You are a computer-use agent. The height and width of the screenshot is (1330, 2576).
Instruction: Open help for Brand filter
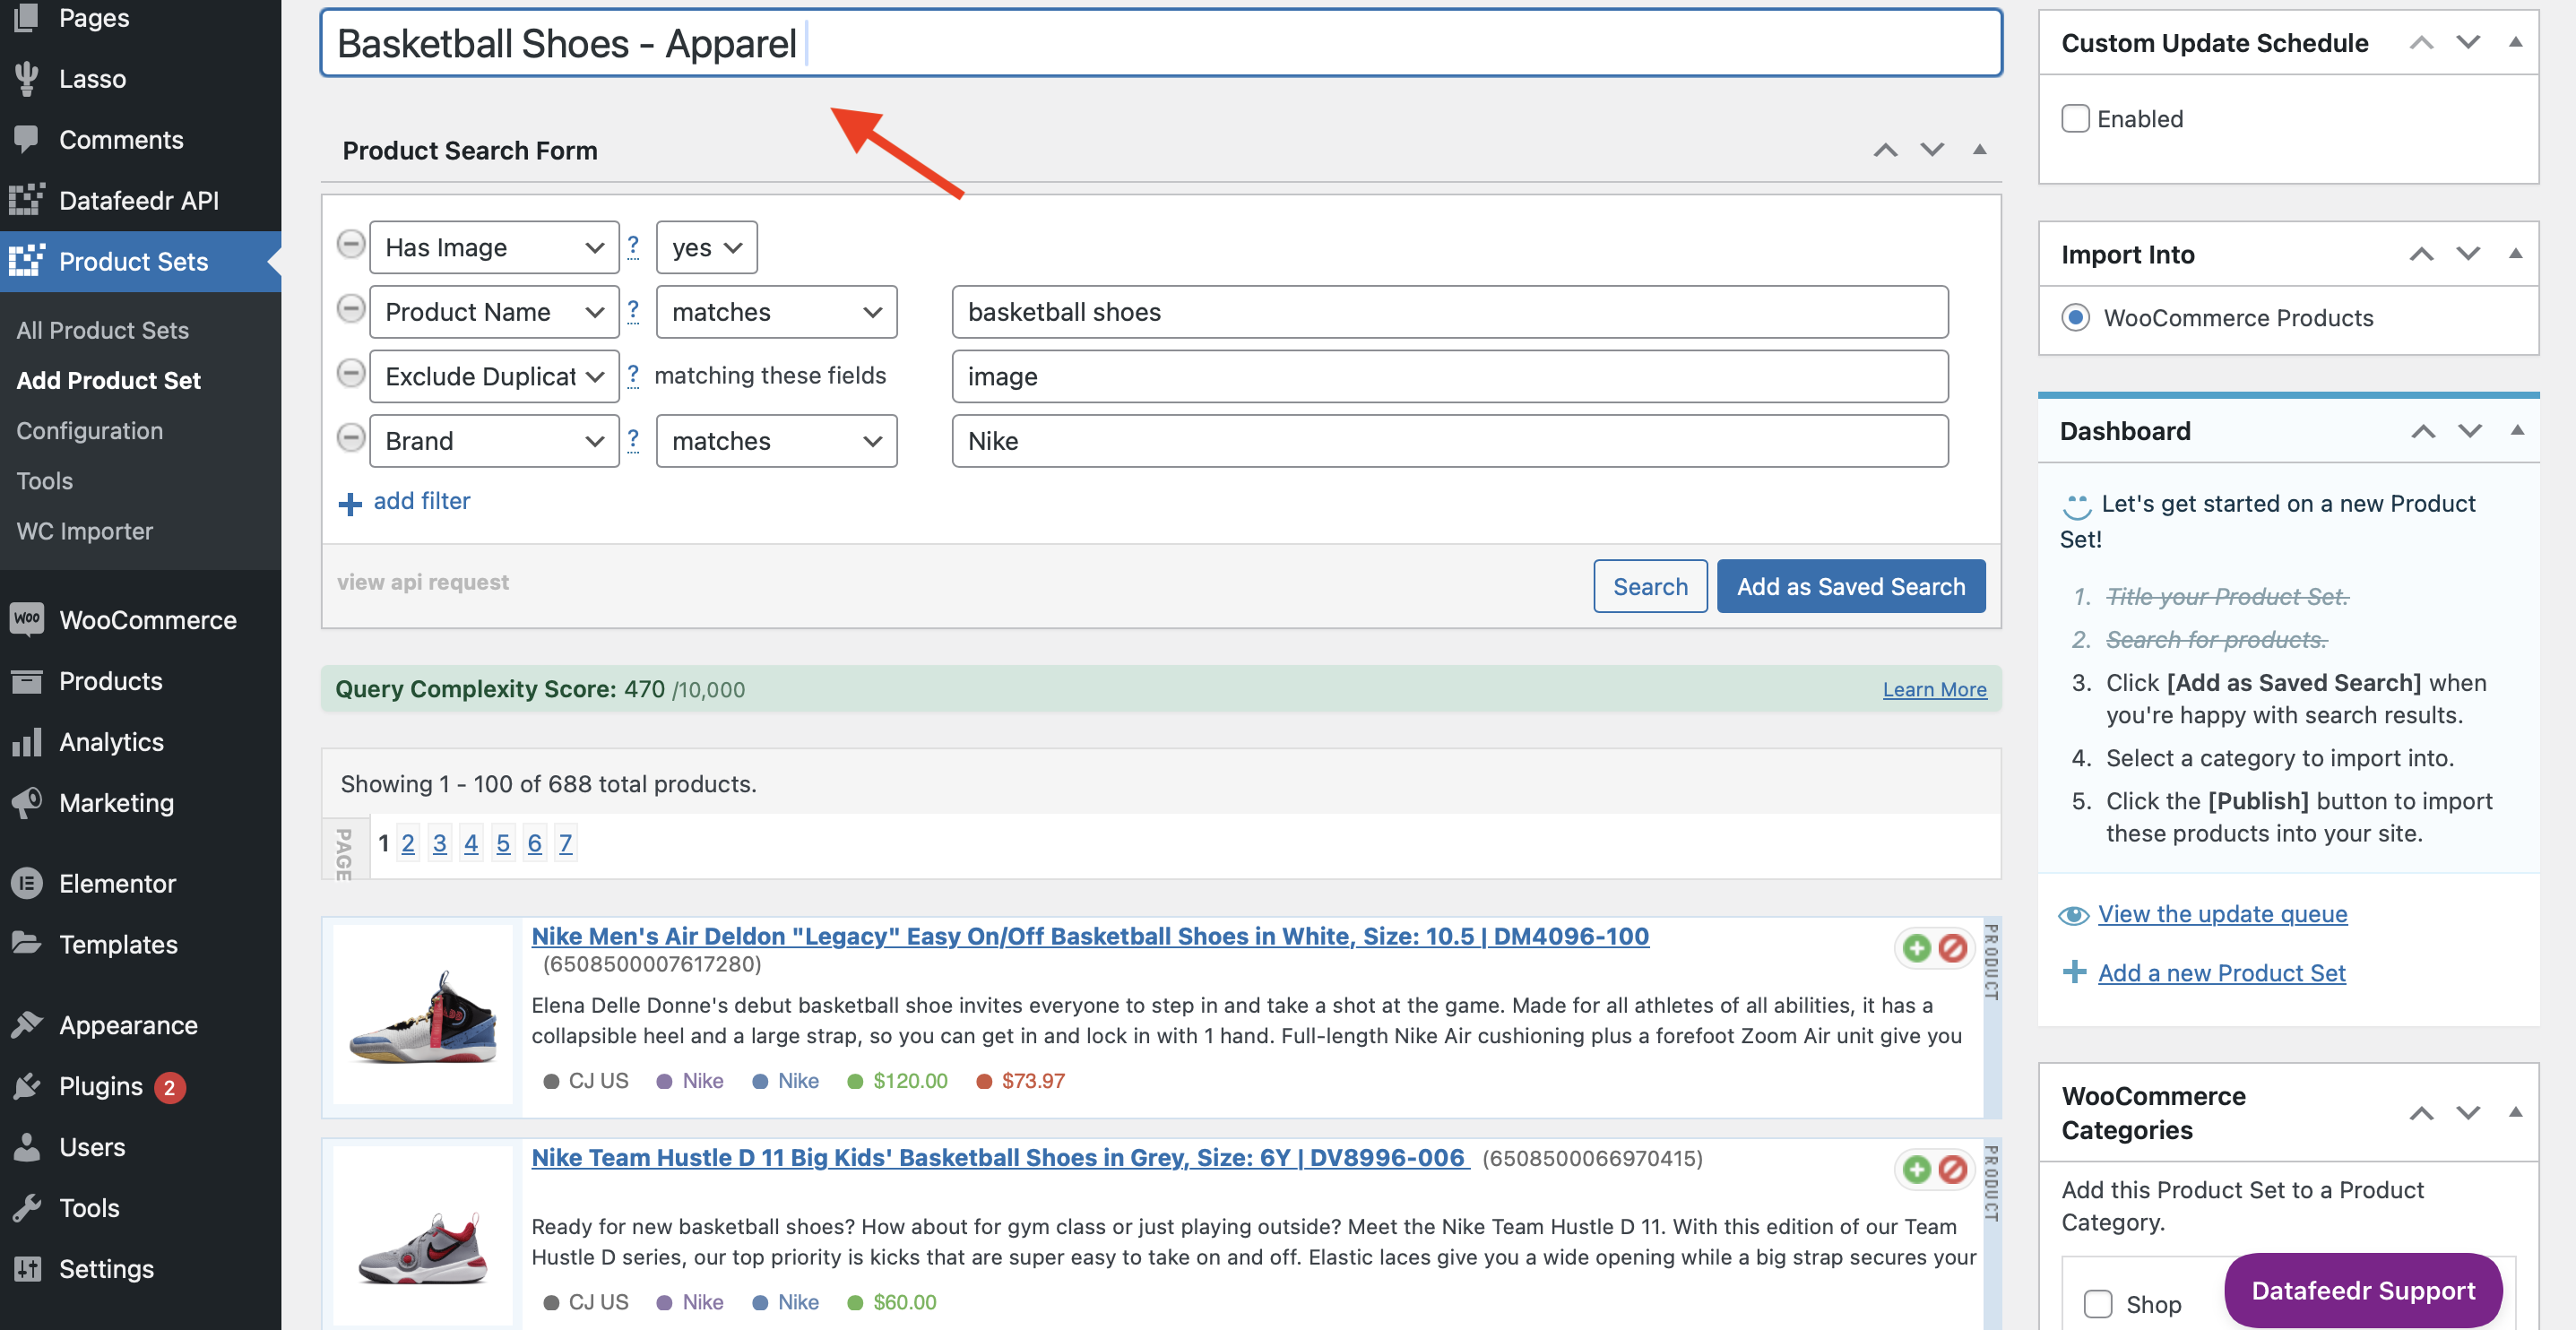(633, 440)
